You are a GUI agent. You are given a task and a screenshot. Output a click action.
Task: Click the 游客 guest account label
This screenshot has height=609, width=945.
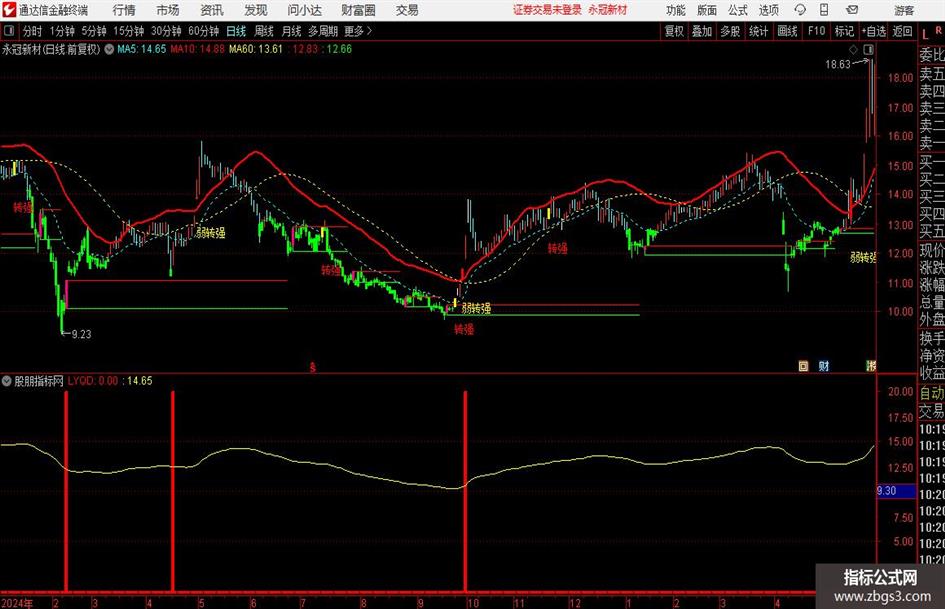point(904,10)
